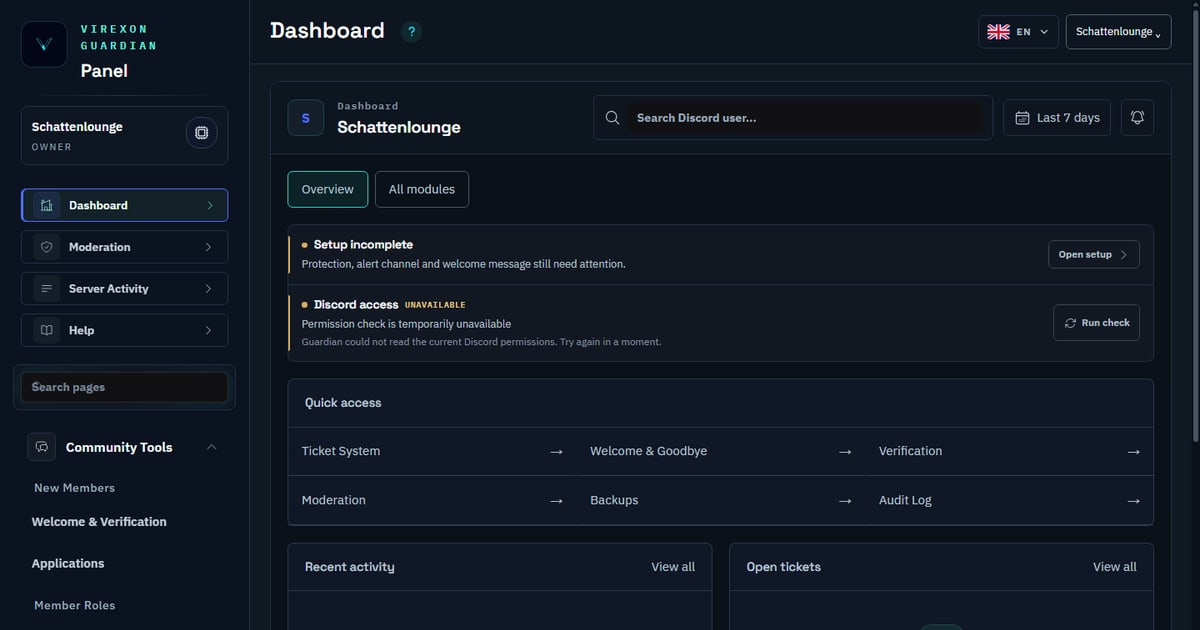1200x630 pixels.
Task: Click the calendar icon for Last 7 days
Action: point(1022,118)
